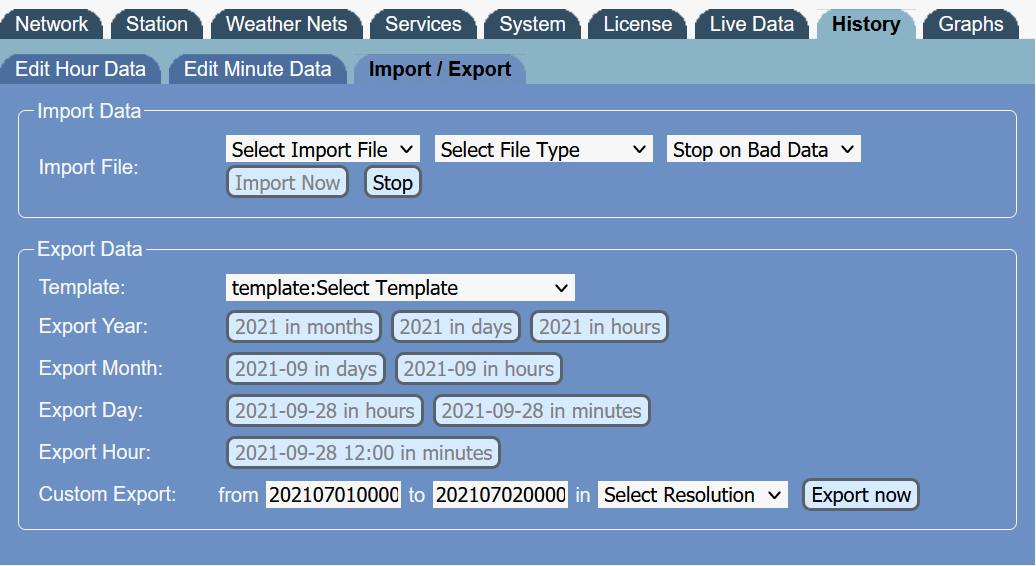
Task: Open the Stop on Bad Data dropdown
Action: click(763, 150)
